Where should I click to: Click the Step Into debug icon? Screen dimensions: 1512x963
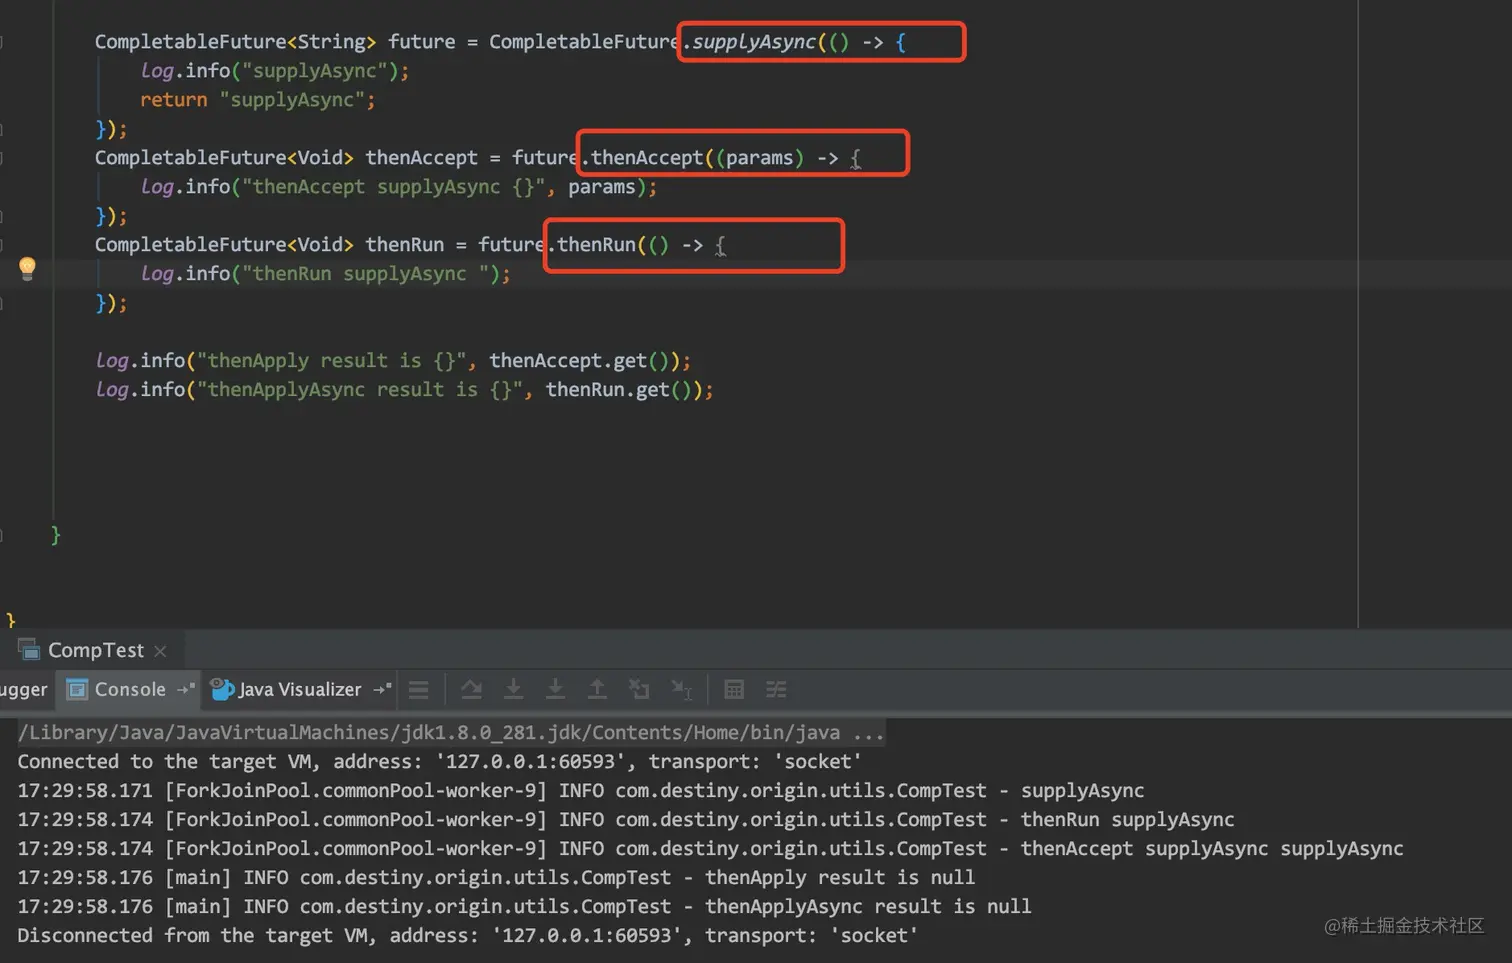513,689
